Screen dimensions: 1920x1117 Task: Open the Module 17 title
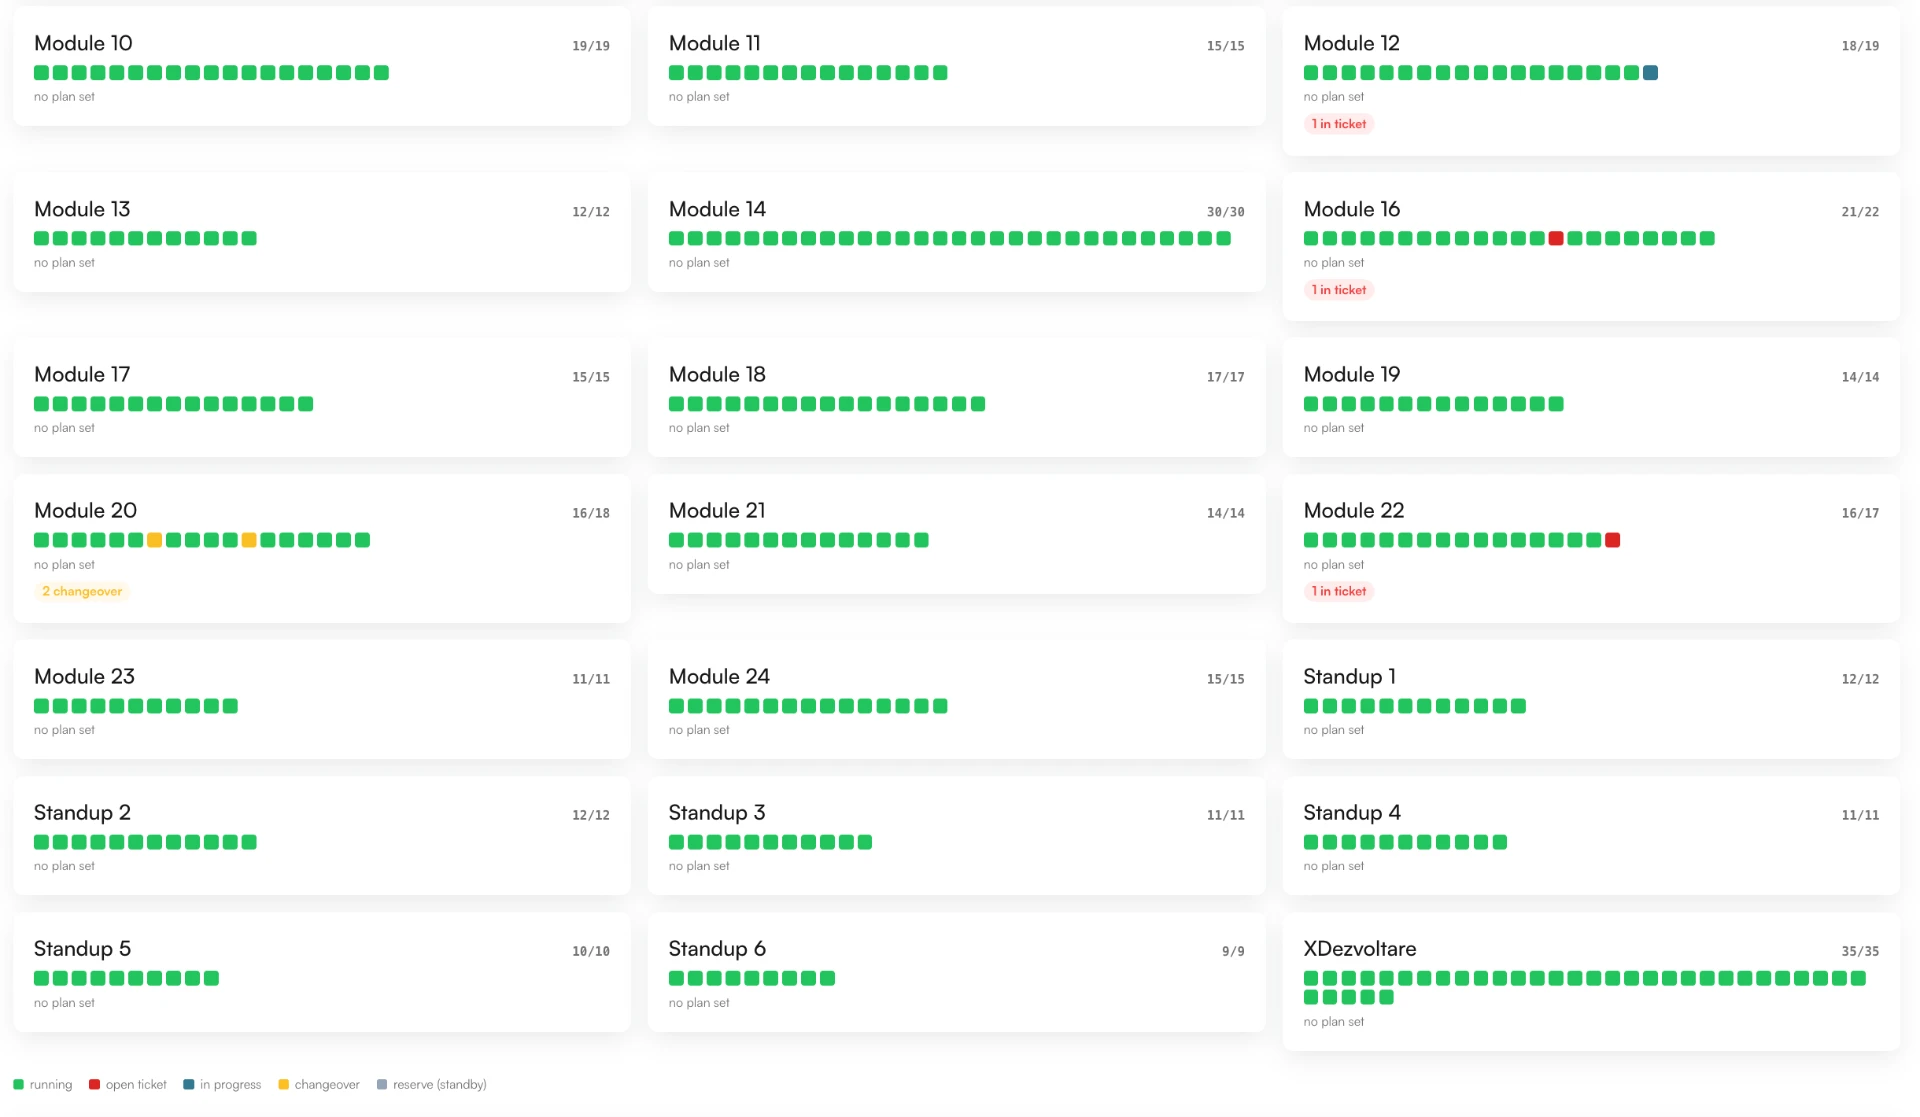click(82, 374)
